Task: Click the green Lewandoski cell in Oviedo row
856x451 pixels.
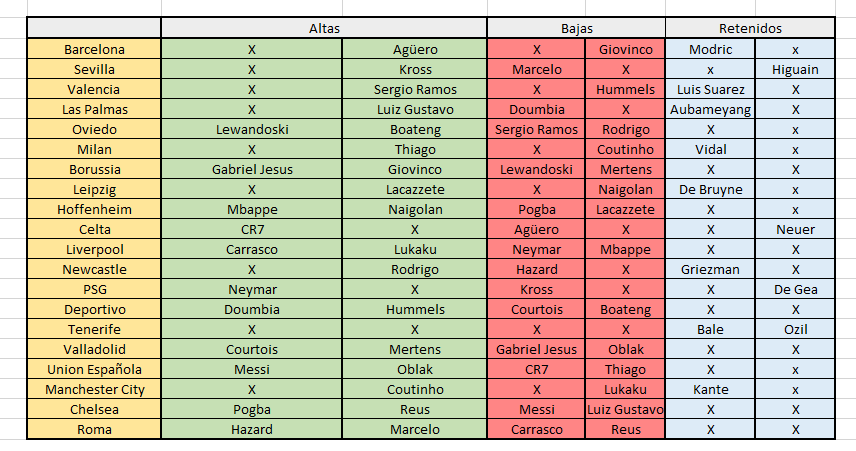Action: coord(252,129)
